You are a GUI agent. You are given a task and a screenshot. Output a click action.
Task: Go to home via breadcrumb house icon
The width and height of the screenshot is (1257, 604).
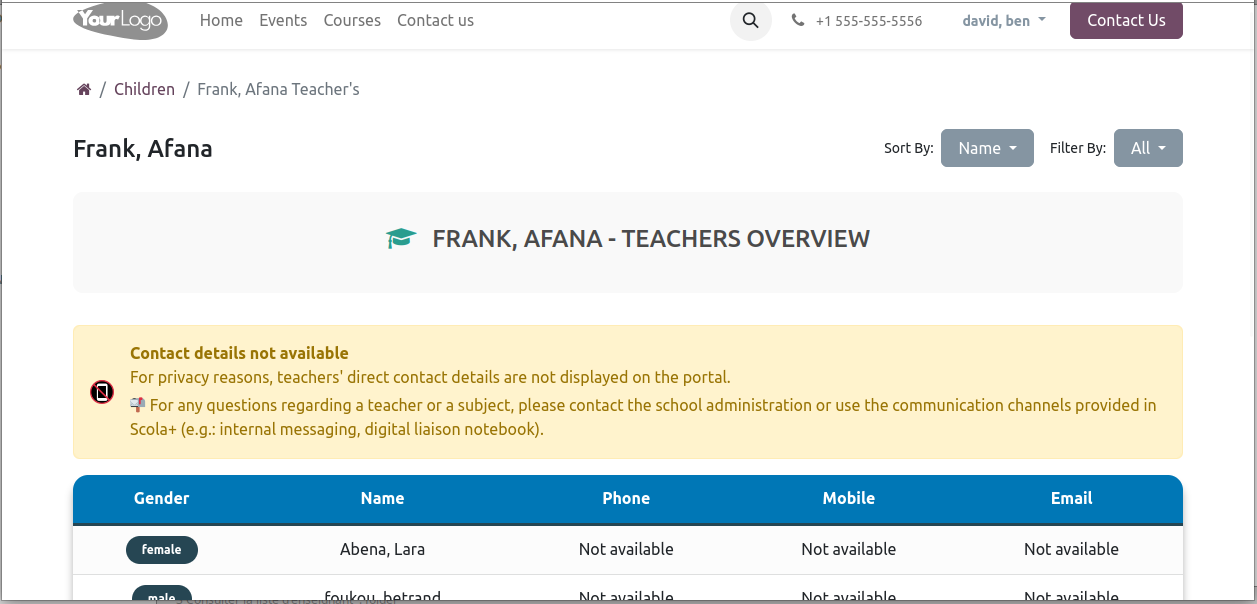tap(84, 90)
